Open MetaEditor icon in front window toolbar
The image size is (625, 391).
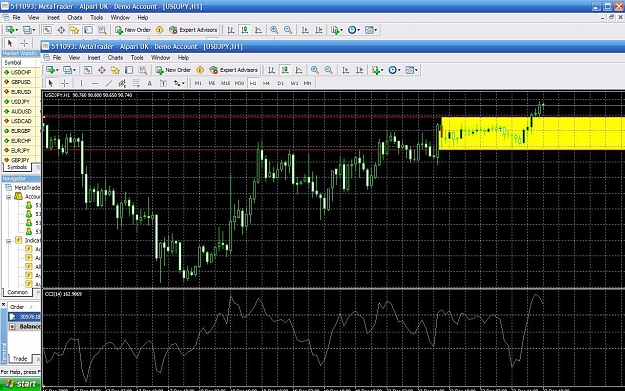[x=200, y=70]
